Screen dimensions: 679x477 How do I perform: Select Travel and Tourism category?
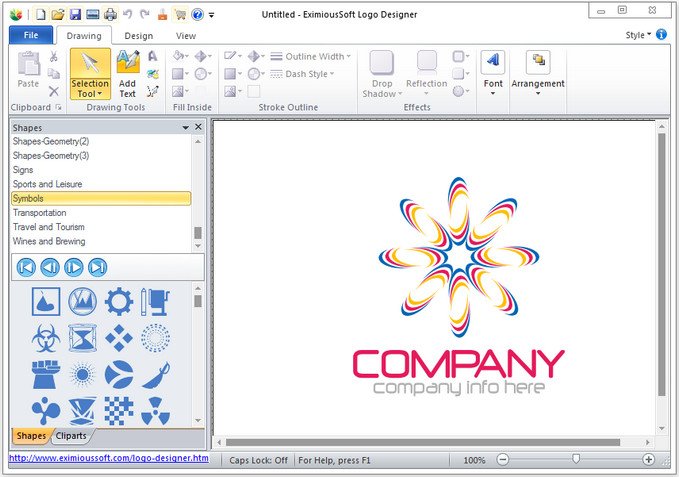101,227
